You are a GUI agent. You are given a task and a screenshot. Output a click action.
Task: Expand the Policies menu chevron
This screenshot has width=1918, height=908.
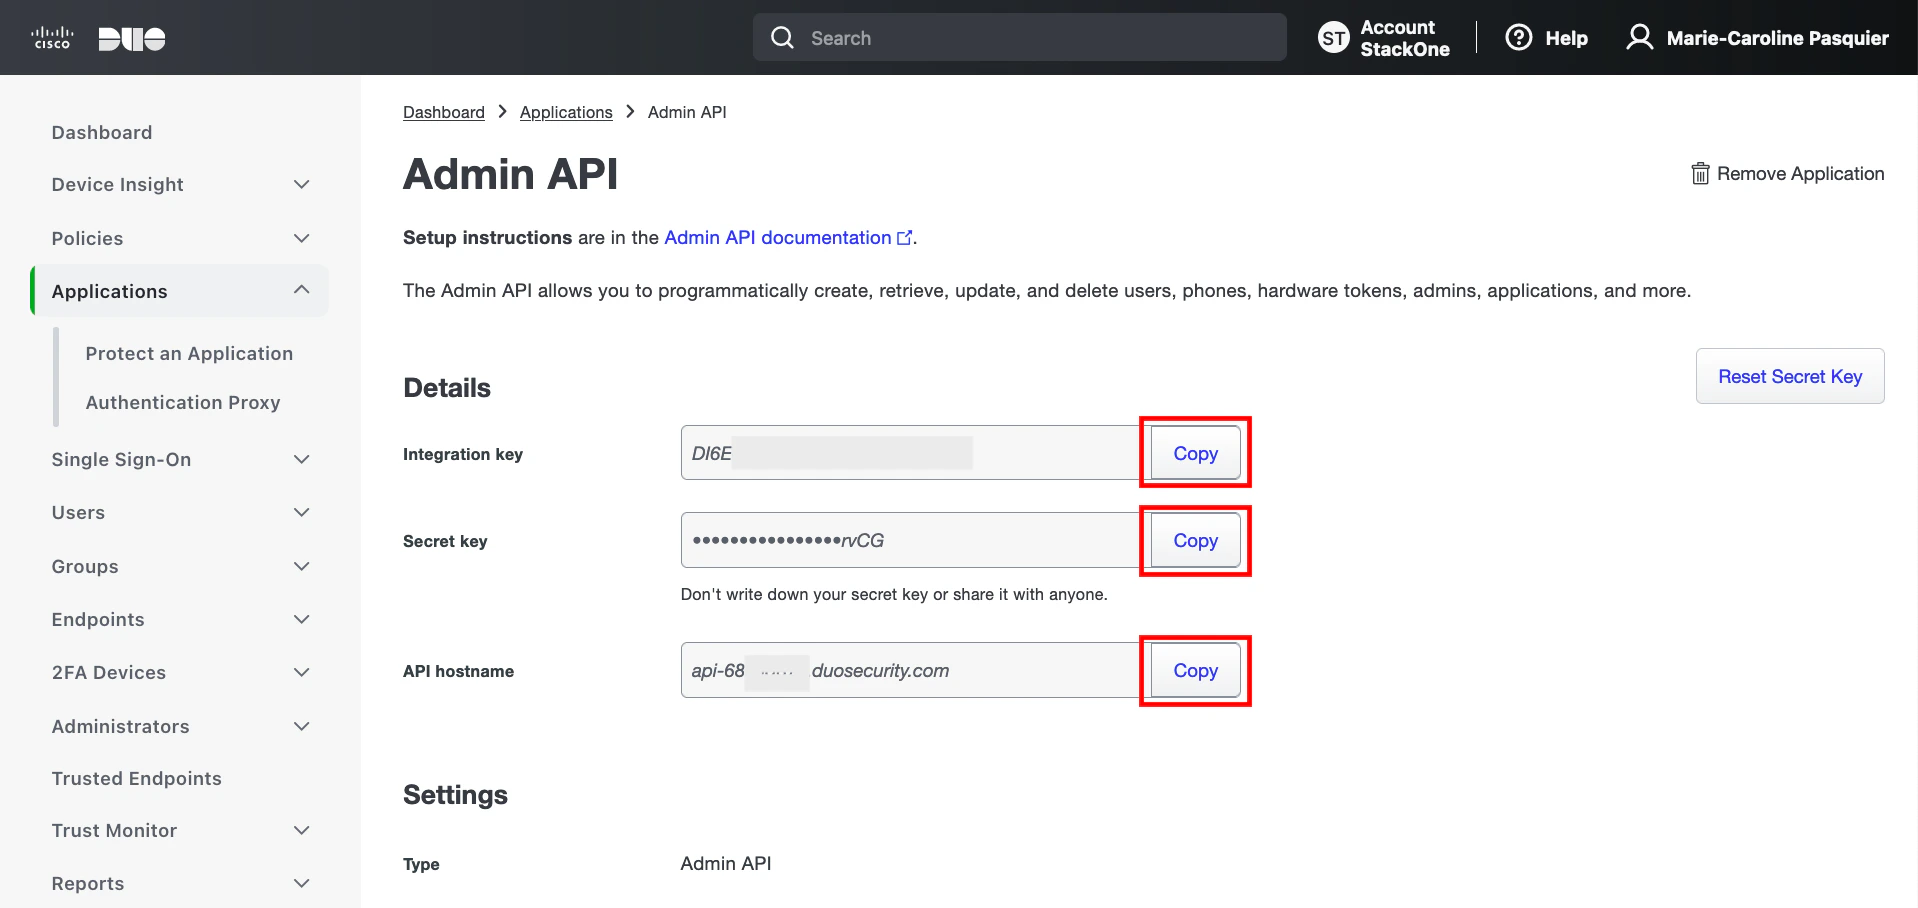pos(302,238)
